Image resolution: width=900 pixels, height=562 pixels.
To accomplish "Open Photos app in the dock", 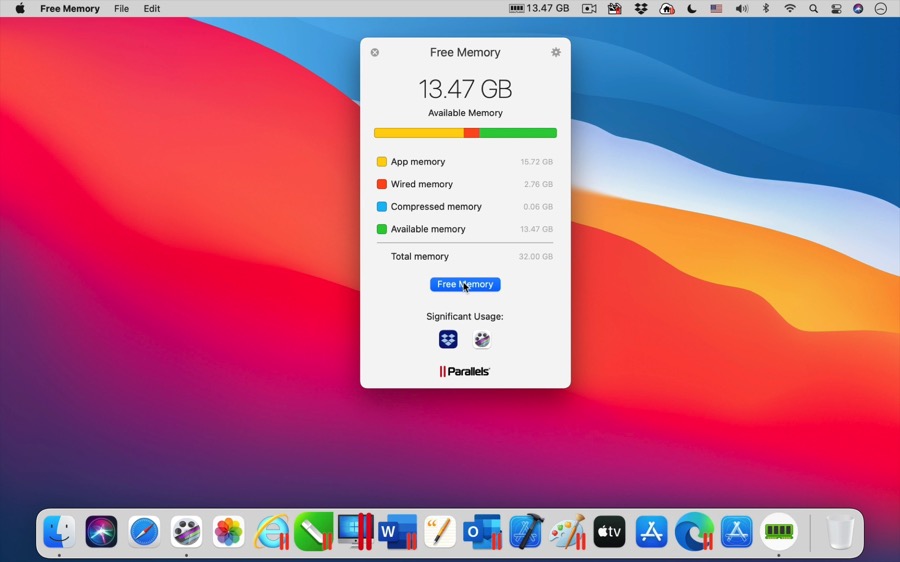I will 229,532.
